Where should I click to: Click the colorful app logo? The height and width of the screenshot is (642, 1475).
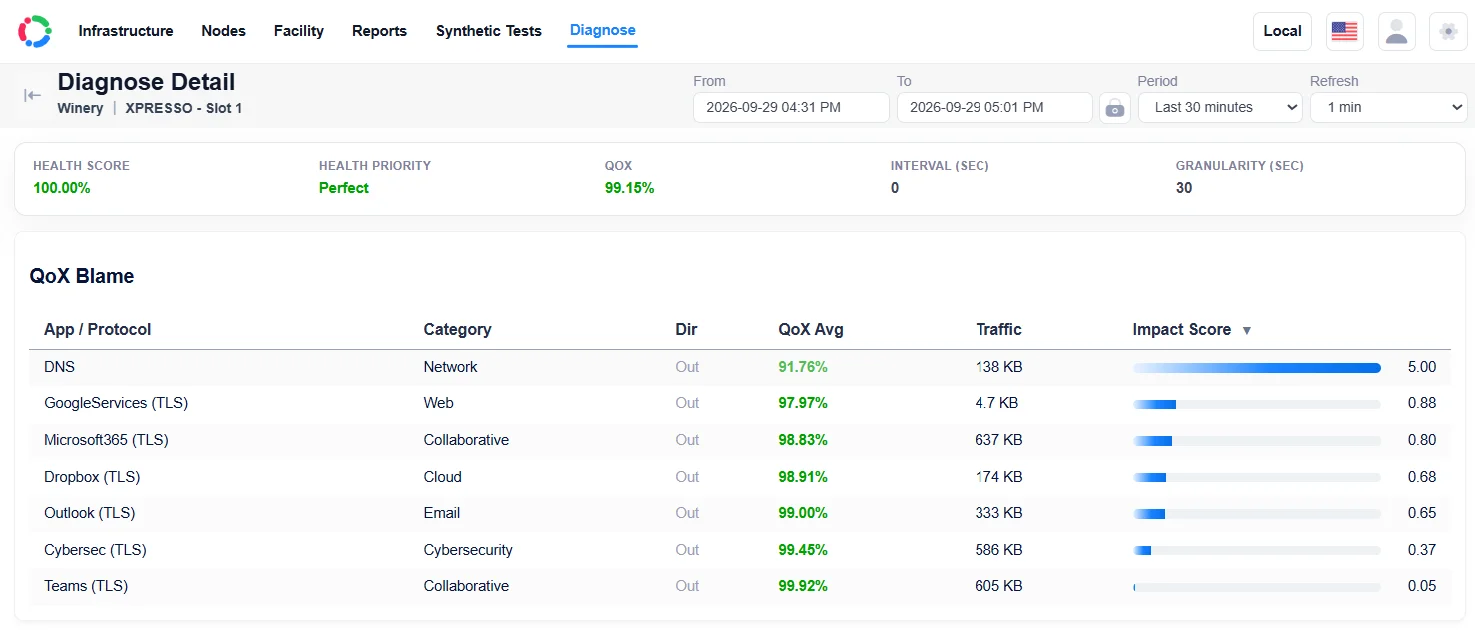pyautogui.click(x=34, y=31)
